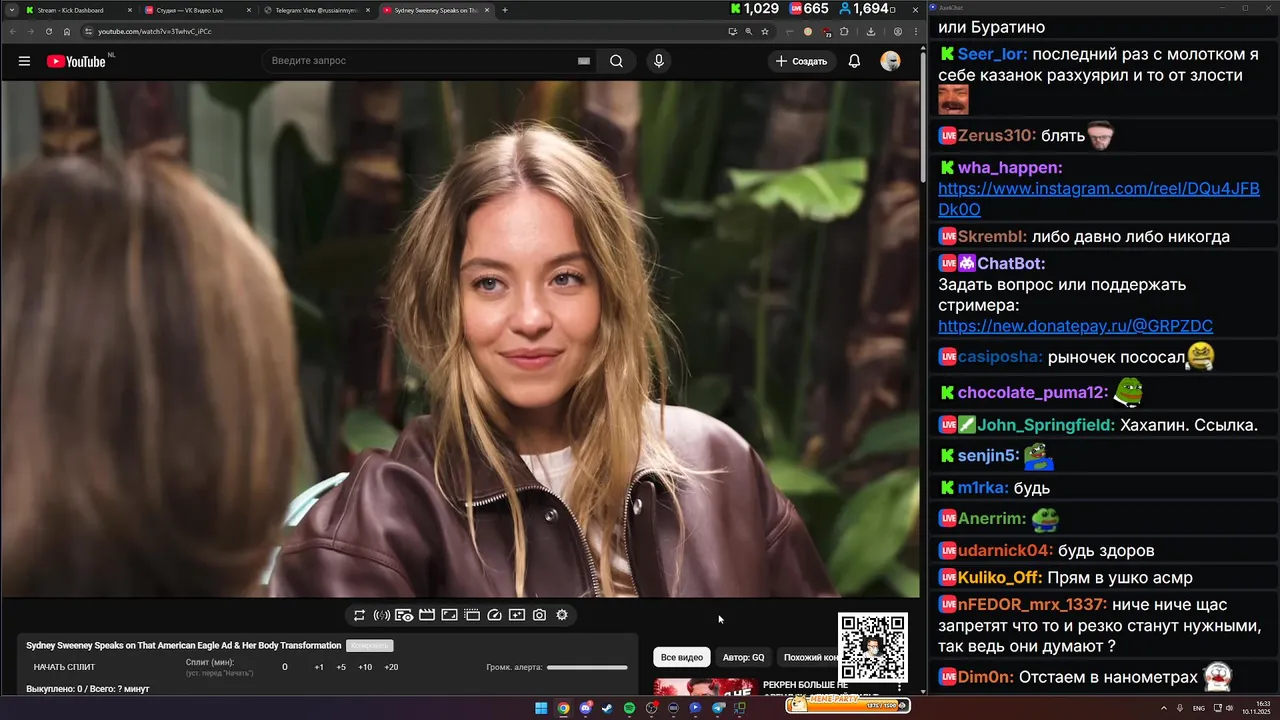Viewport: 1280px width, 720px height.
Task: Open the player toolbar settings gear
Action: tap(562, 615)
